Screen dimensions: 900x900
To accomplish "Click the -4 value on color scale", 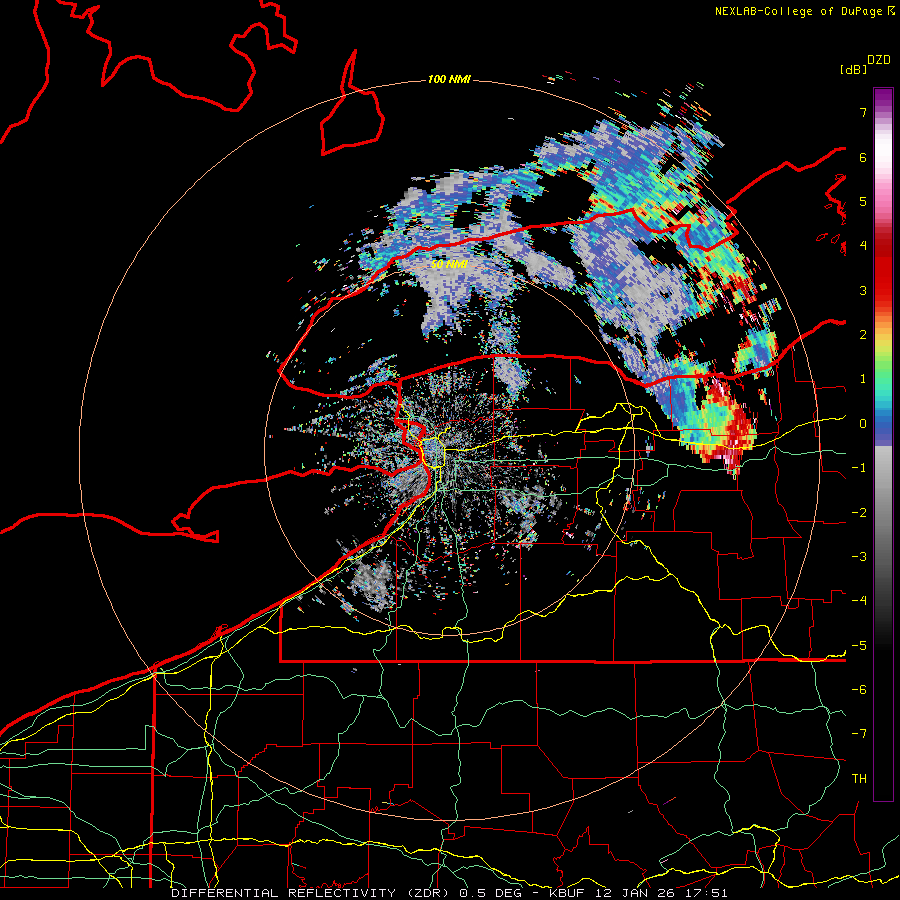I will (859, 601).
